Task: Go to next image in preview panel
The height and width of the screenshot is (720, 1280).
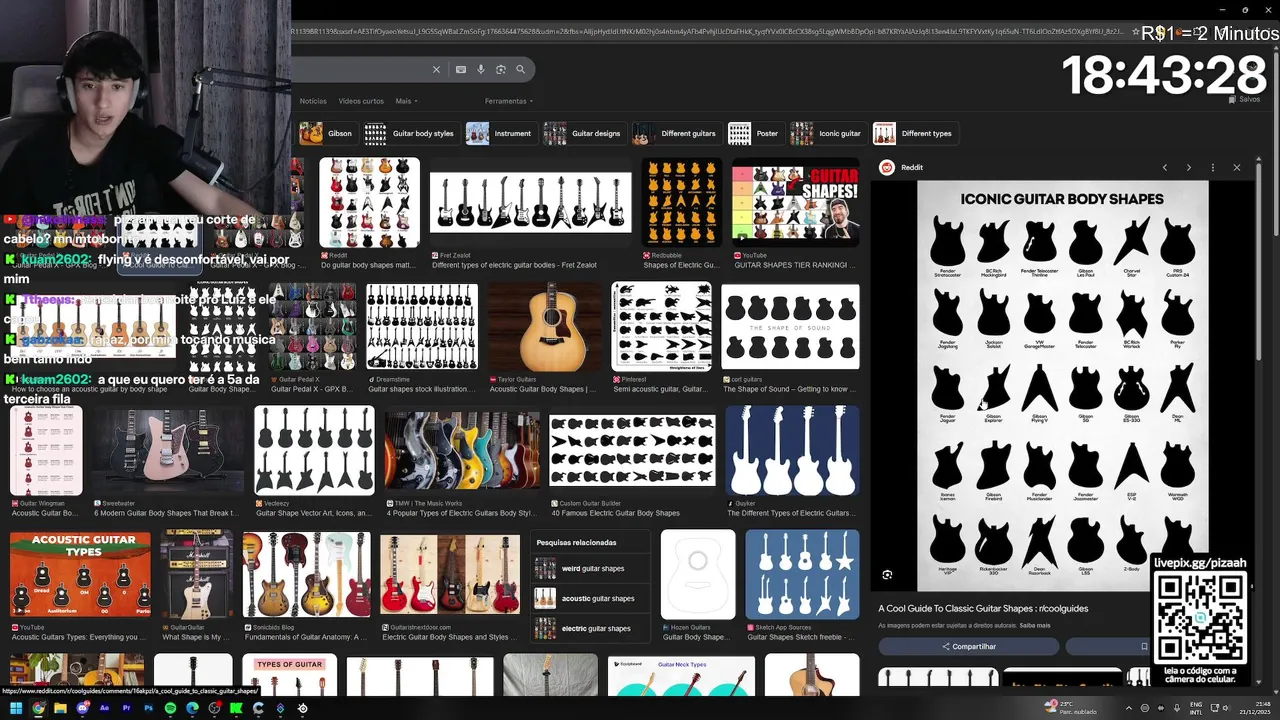Action: click(x=1188, y=167)
